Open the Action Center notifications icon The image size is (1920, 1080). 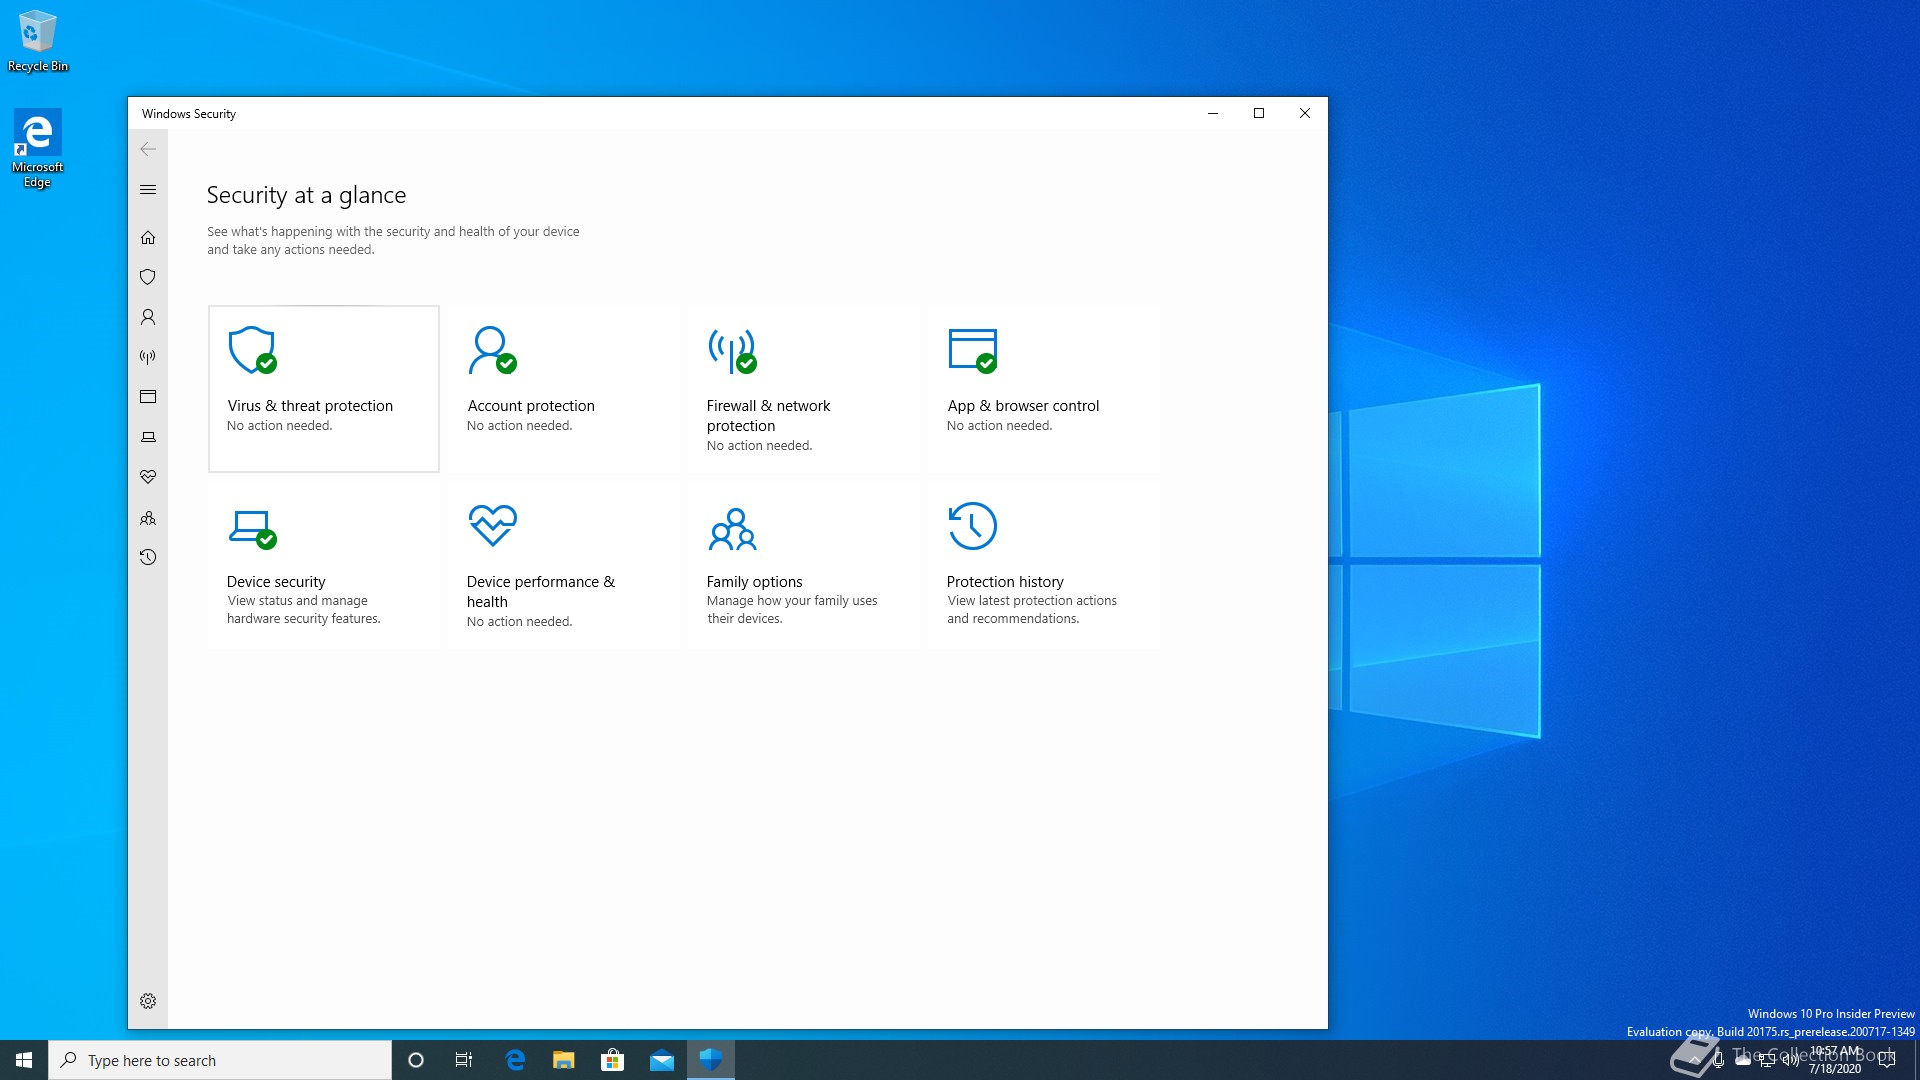point(1887,1060)
